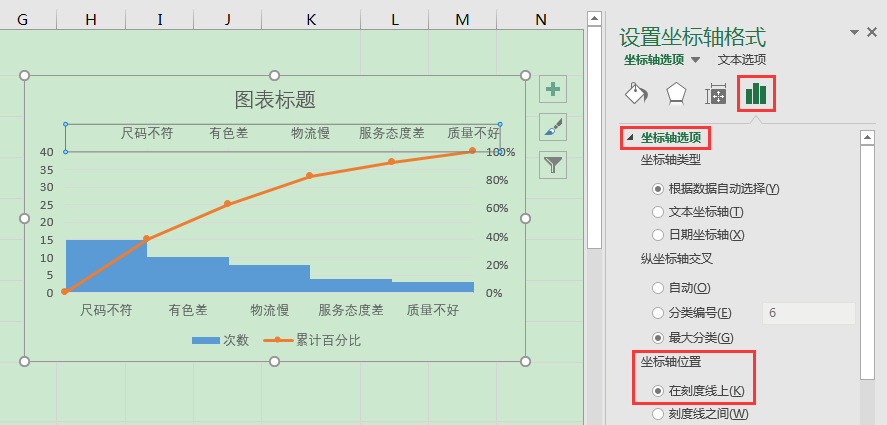Image resolution: width=887 pixels, height=425 pixels.
Task: Select column H header
Action: click(x=91, y=19)
